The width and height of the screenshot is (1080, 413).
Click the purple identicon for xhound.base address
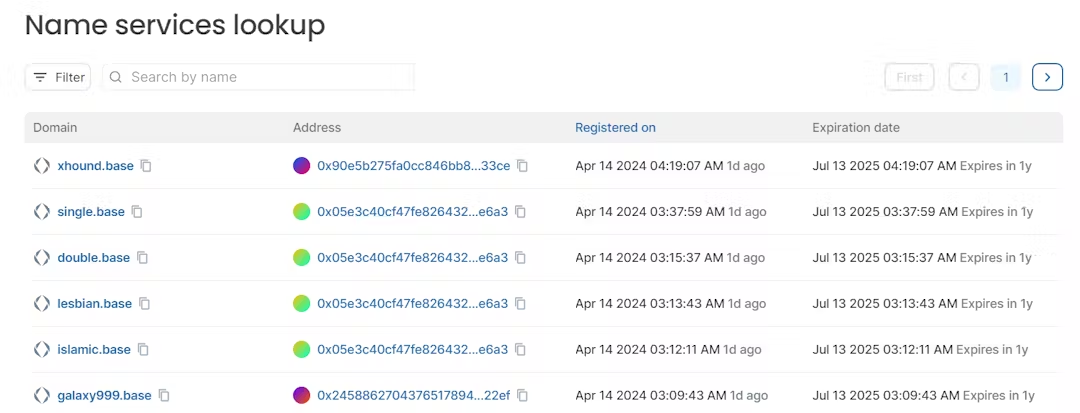[302, 166]
